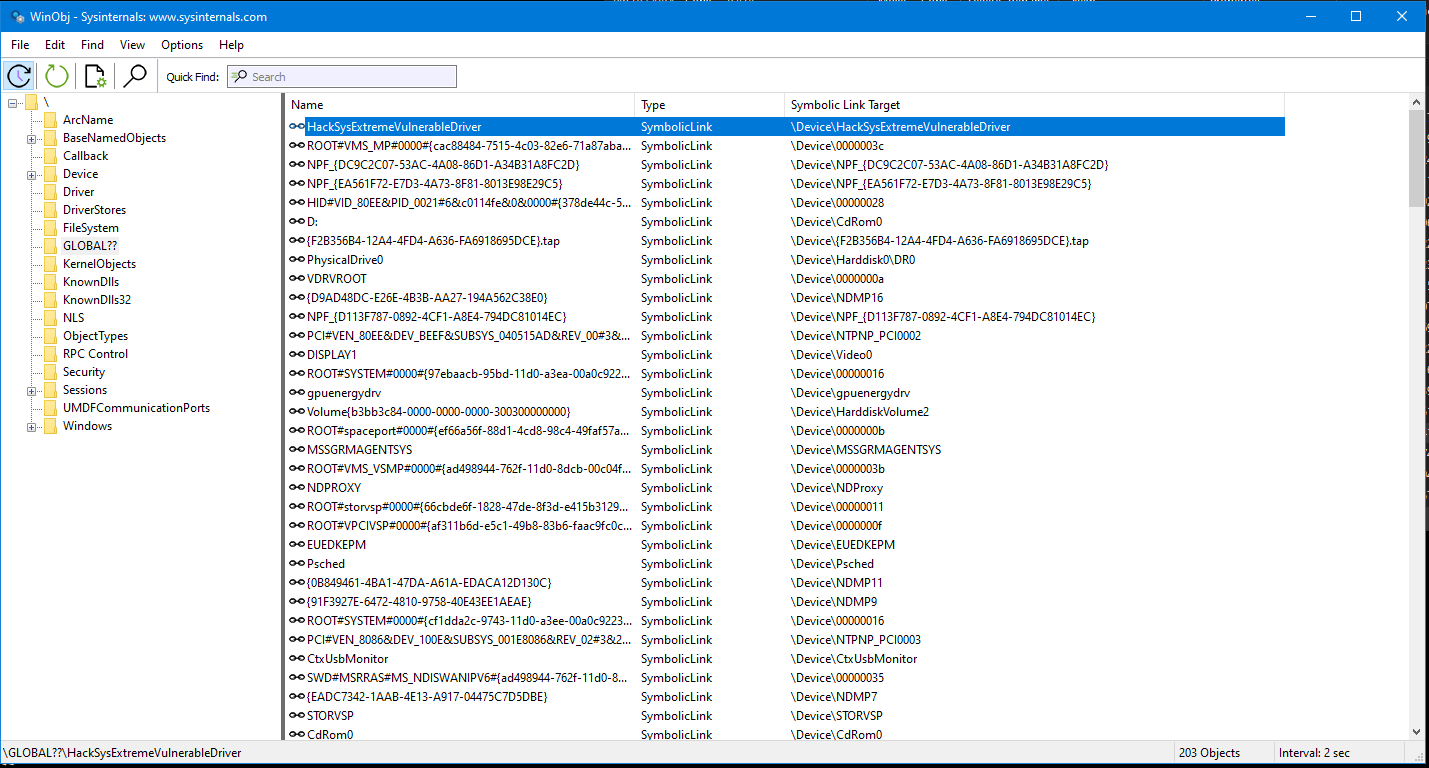Click the RPC Control folder icon
The height and width of the screenshot is (768, 1429).
pos(50,354)
